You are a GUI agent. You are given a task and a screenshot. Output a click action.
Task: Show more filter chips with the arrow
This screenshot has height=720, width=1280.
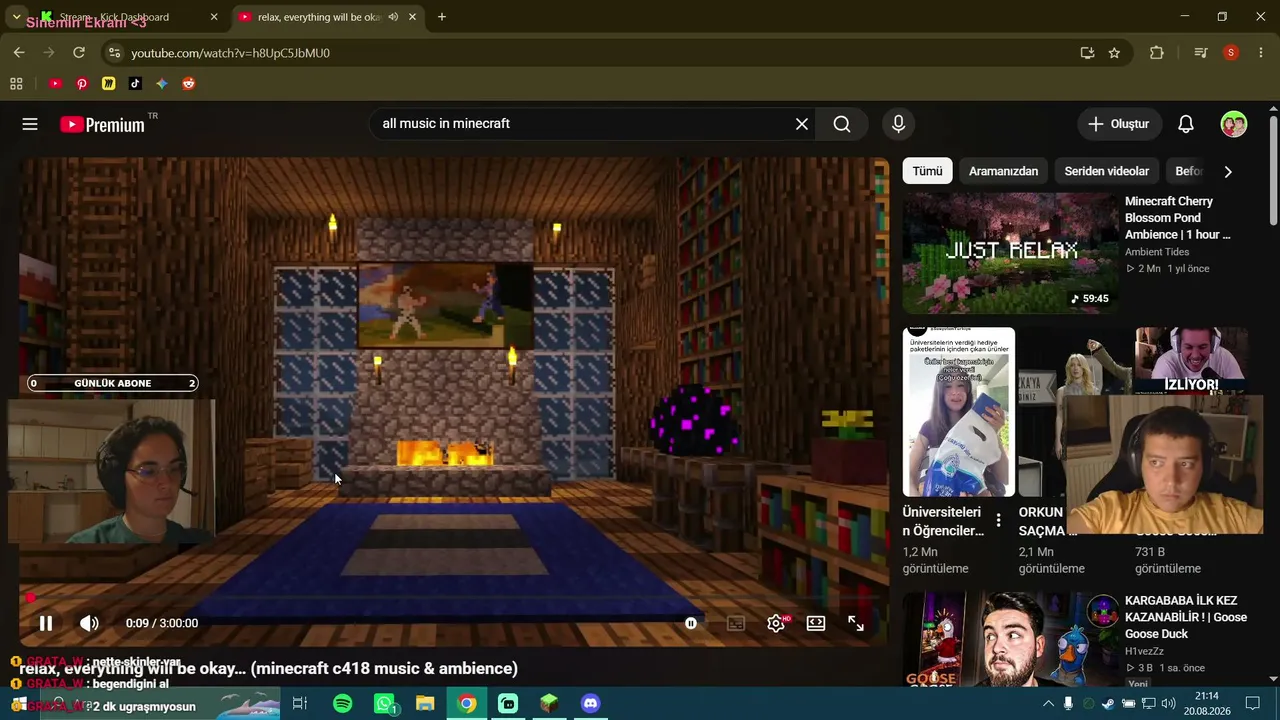(1228, 171)
